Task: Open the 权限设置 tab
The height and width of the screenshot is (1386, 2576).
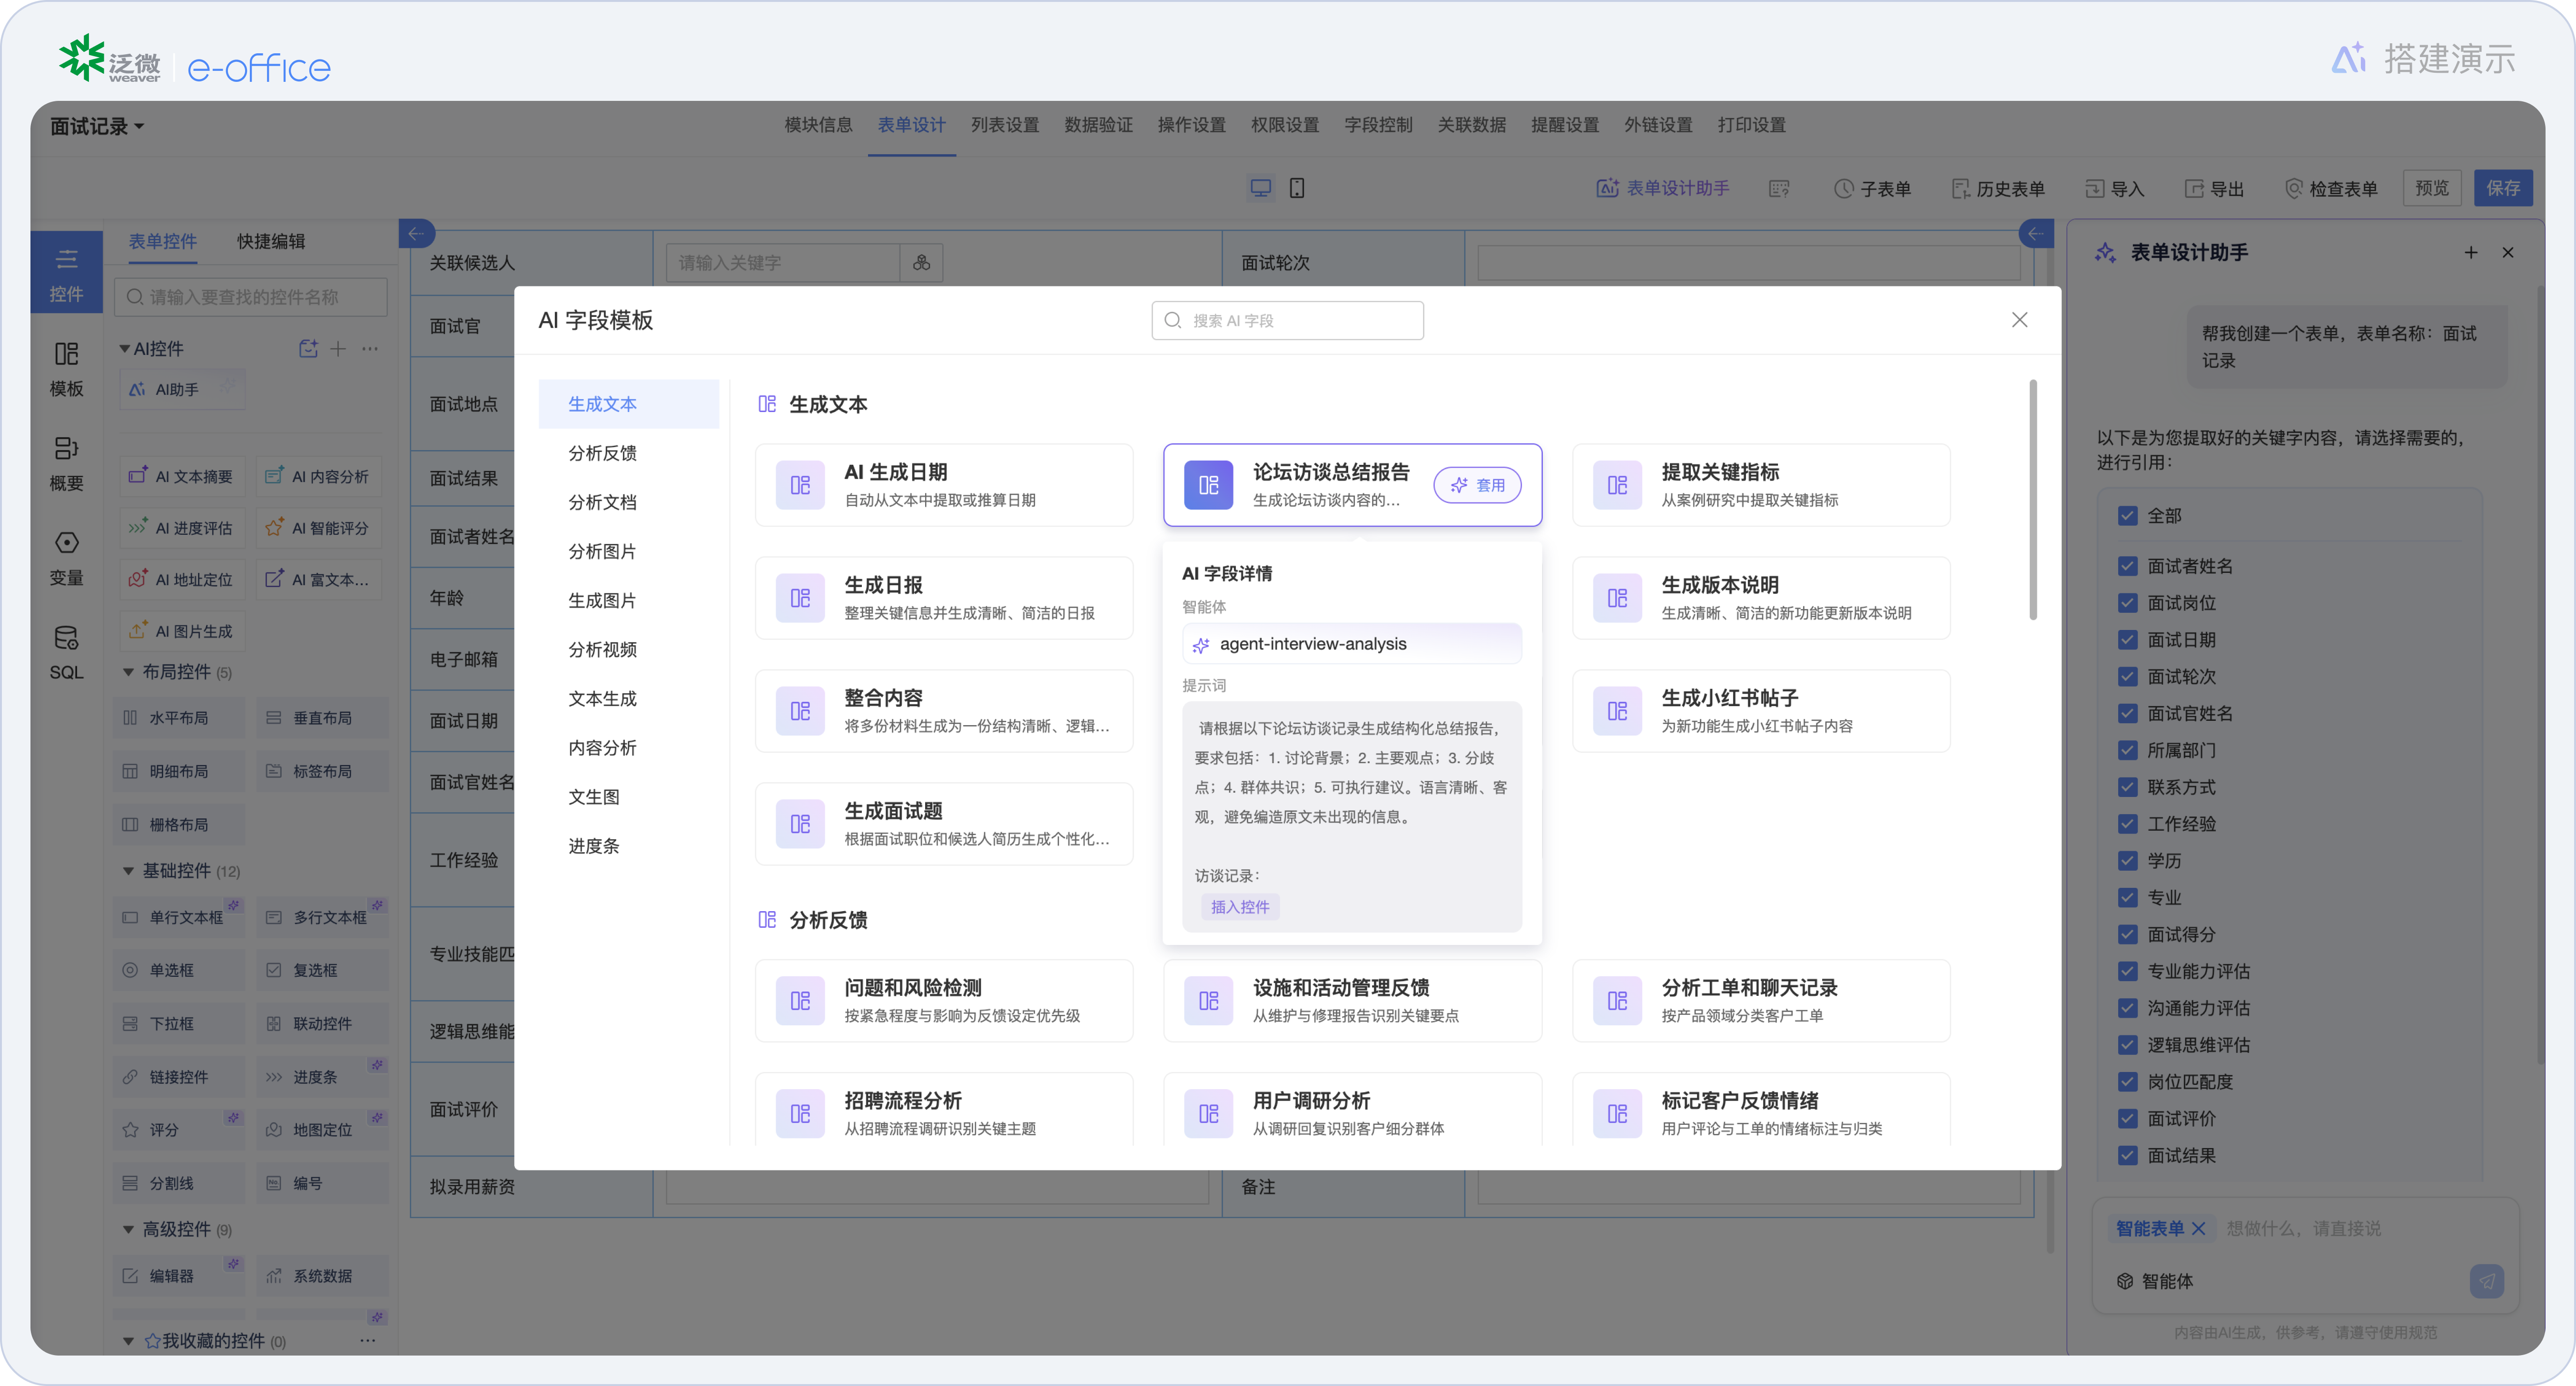Action: click(1285, 125)
